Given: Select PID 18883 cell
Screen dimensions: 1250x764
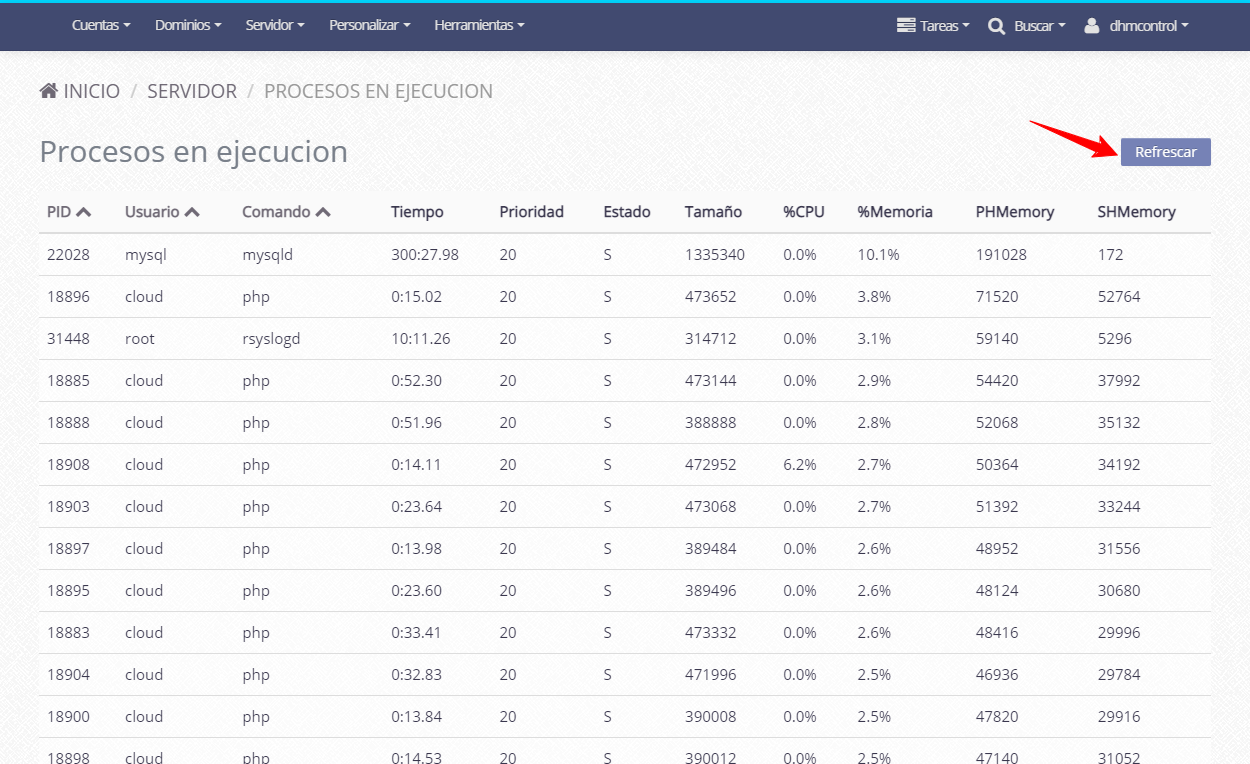Looking at the screenshot, I should pos(68,633).
